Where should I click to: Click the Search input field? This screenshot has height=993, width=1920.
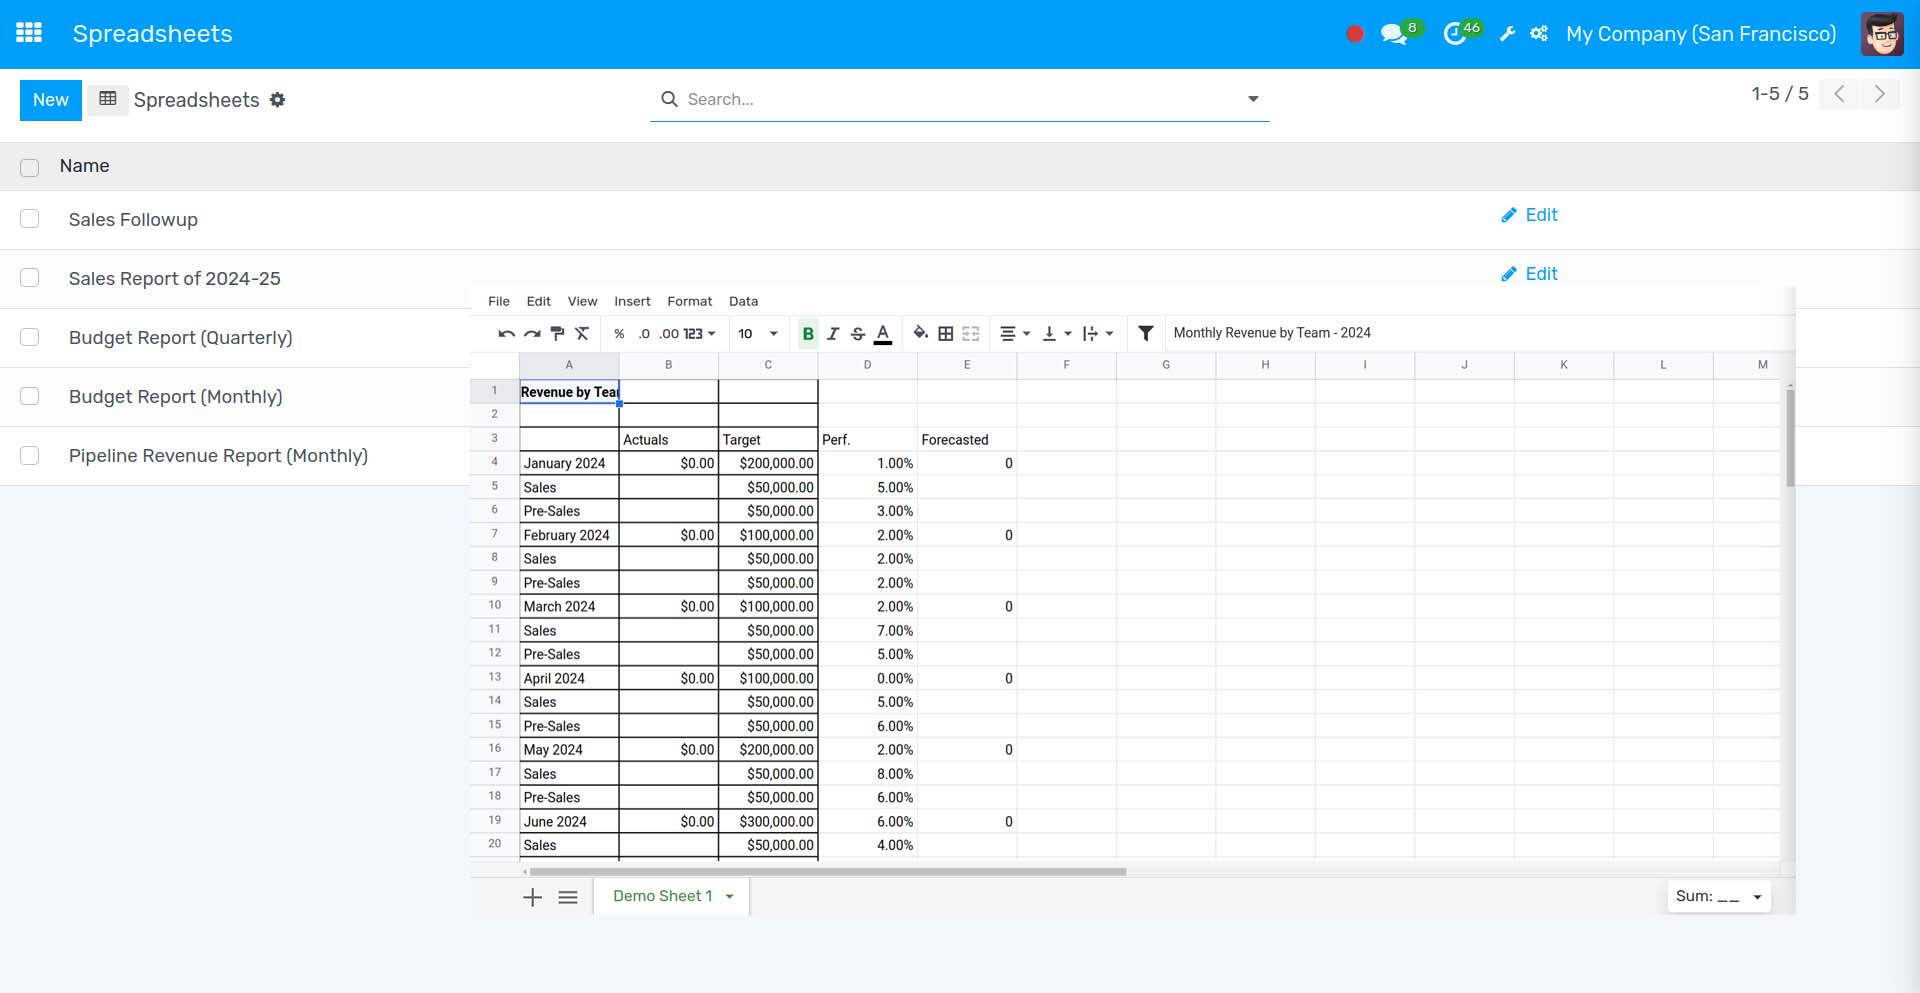pos(960,99)
